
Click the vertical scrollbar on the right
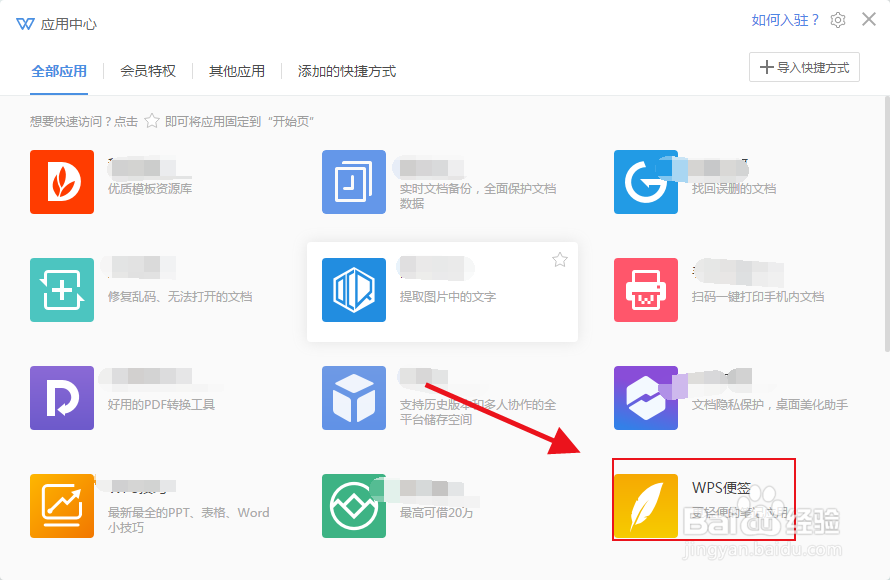[x=887, y=224]
